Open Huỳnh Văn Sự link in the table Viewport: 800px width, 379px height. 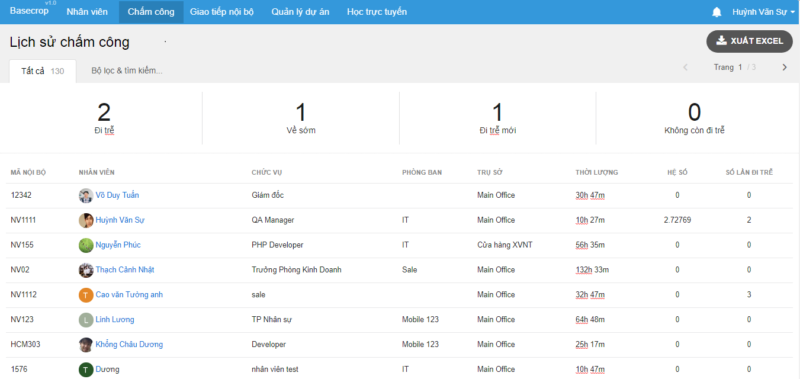tap(120, 220)
